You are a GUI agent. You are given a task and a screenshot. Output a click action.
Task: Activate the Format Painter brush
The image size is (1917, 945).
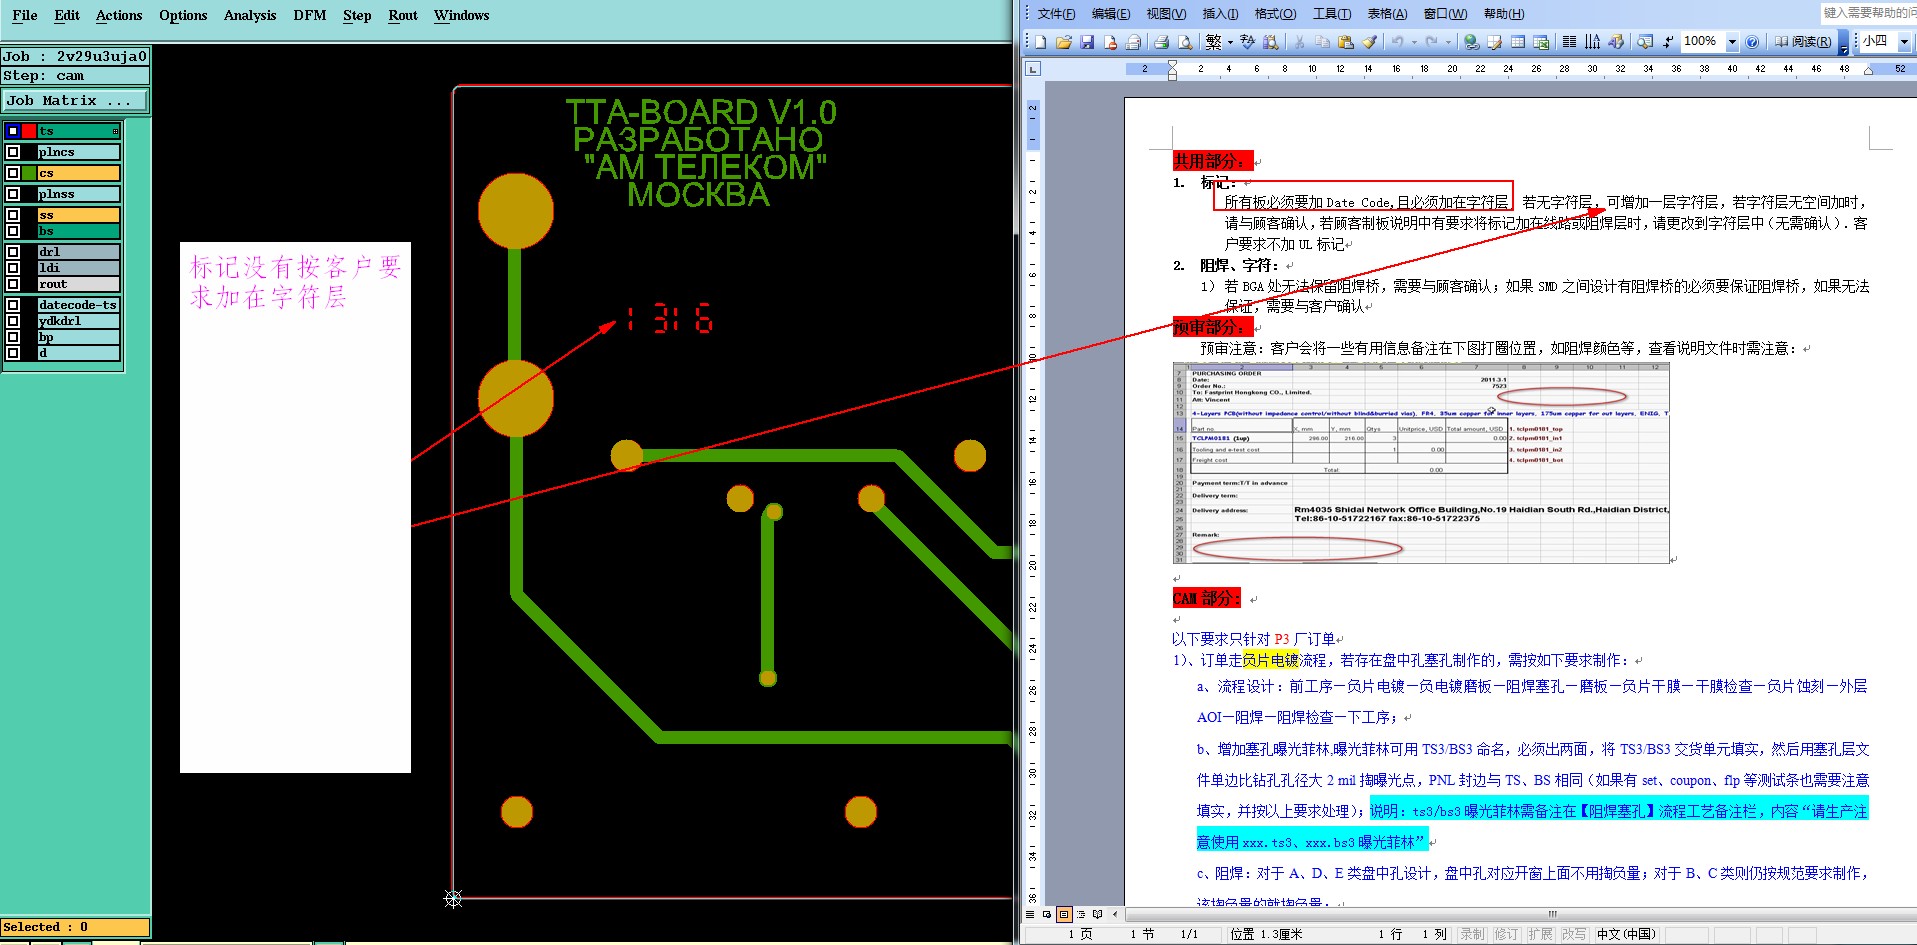point(1370,42)
